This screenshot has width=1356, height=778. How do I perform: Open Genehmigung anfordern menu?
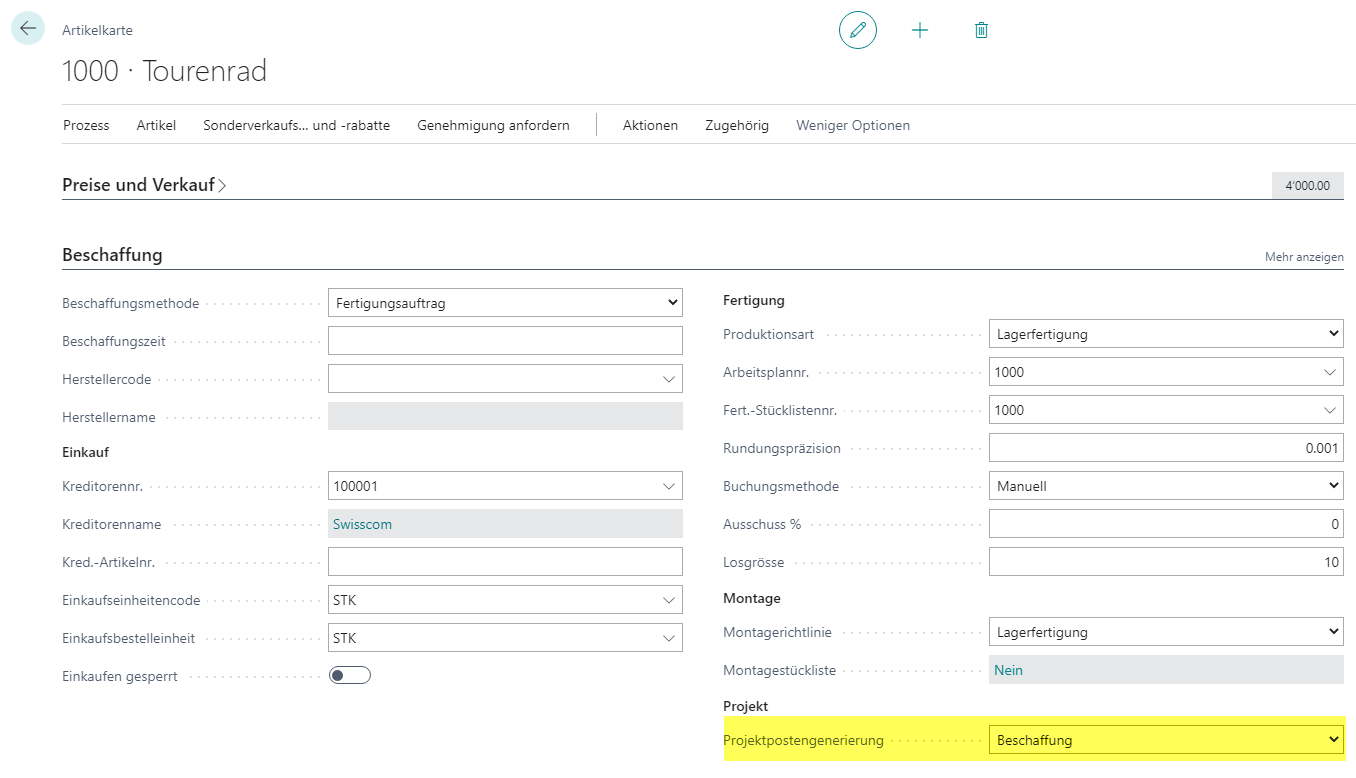click(x=493, y=125)
